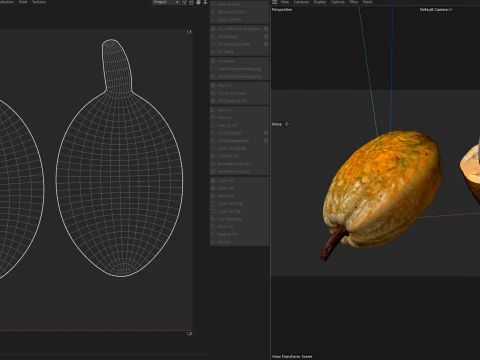
Task: Open settings gear for UV Unwrap
Action: point(266,37)
